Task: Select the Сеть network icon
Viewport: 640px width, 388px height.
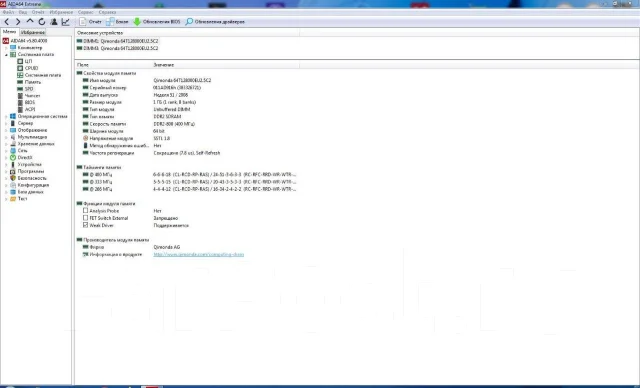Action: tap(13, 151)
